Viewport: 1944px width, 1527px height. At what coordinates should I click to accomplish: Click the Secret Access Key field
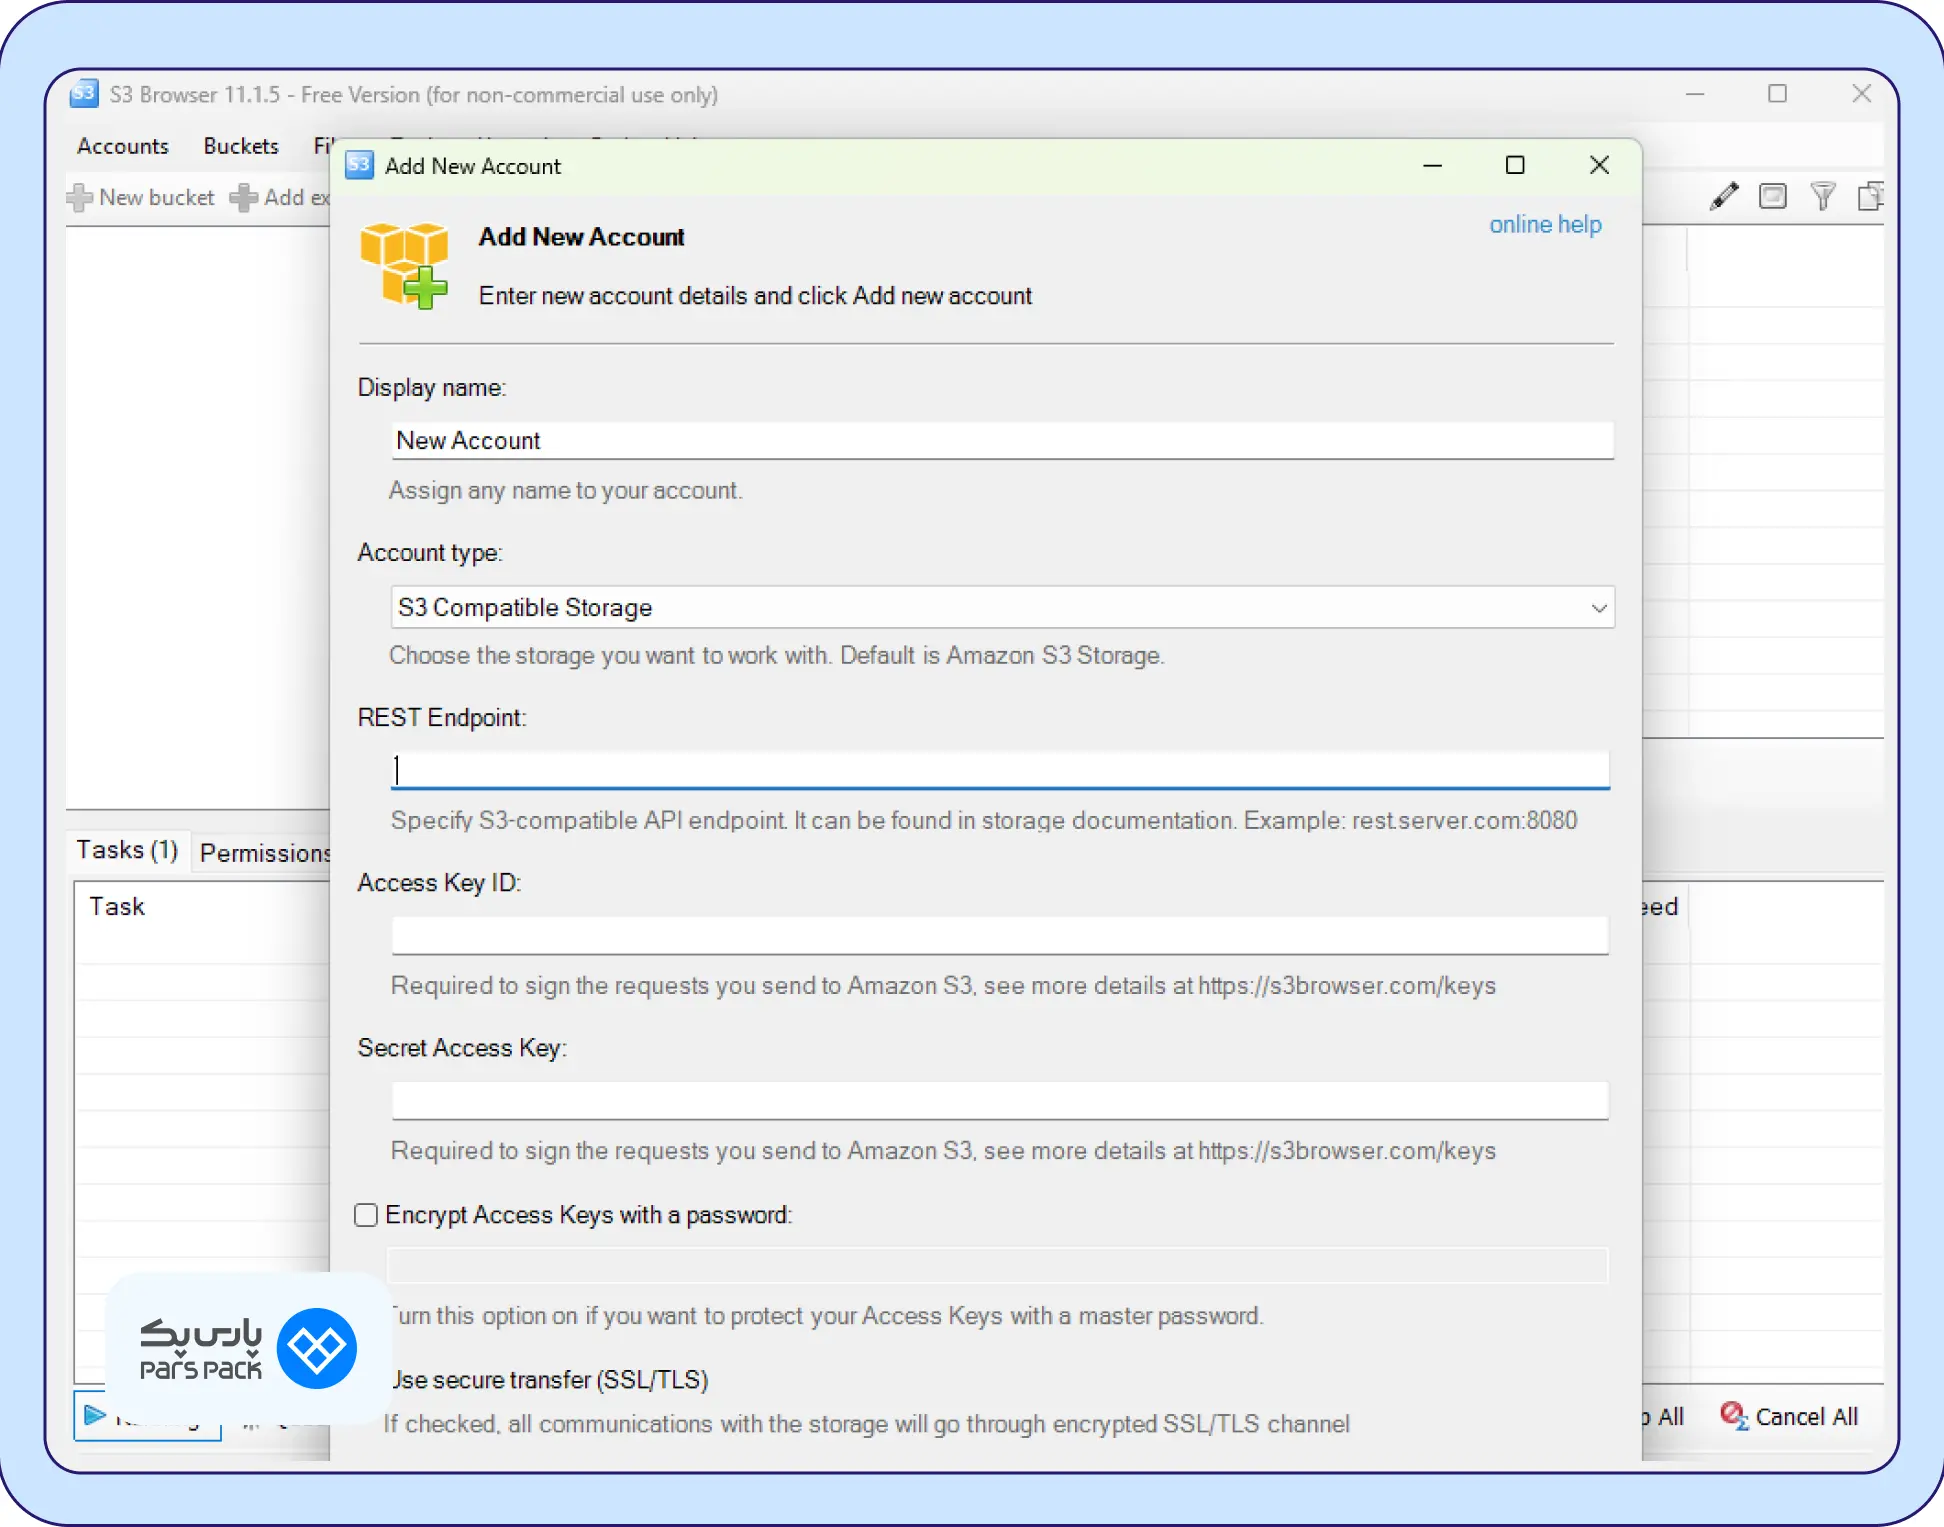point(1000,1100)
